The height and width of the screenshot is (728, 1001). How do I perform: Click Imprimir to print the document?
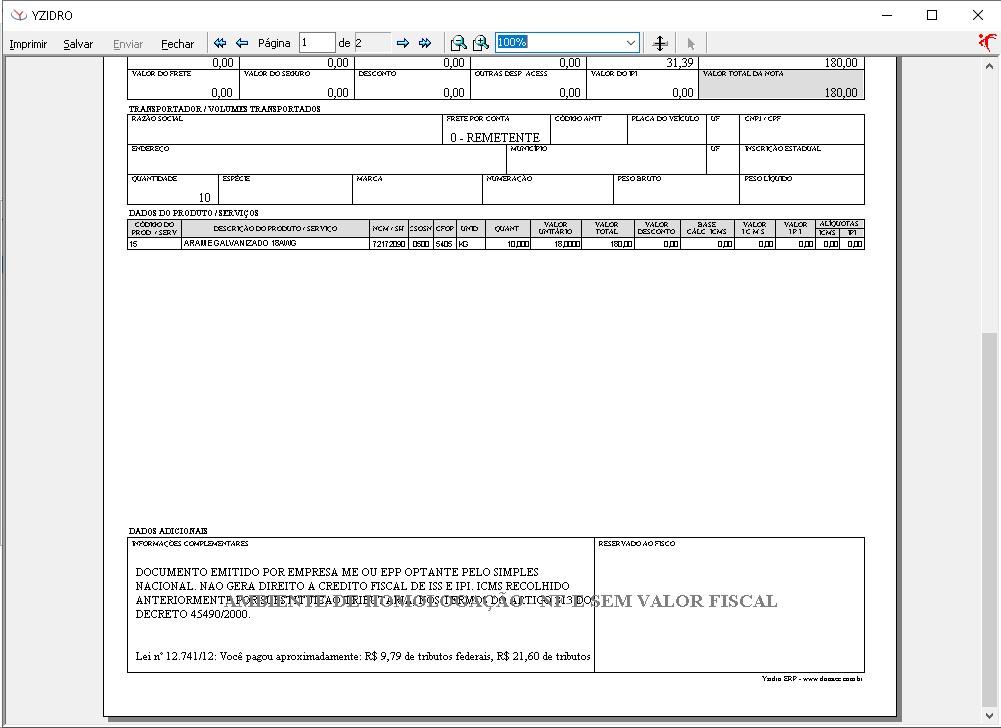pos(28,43)
